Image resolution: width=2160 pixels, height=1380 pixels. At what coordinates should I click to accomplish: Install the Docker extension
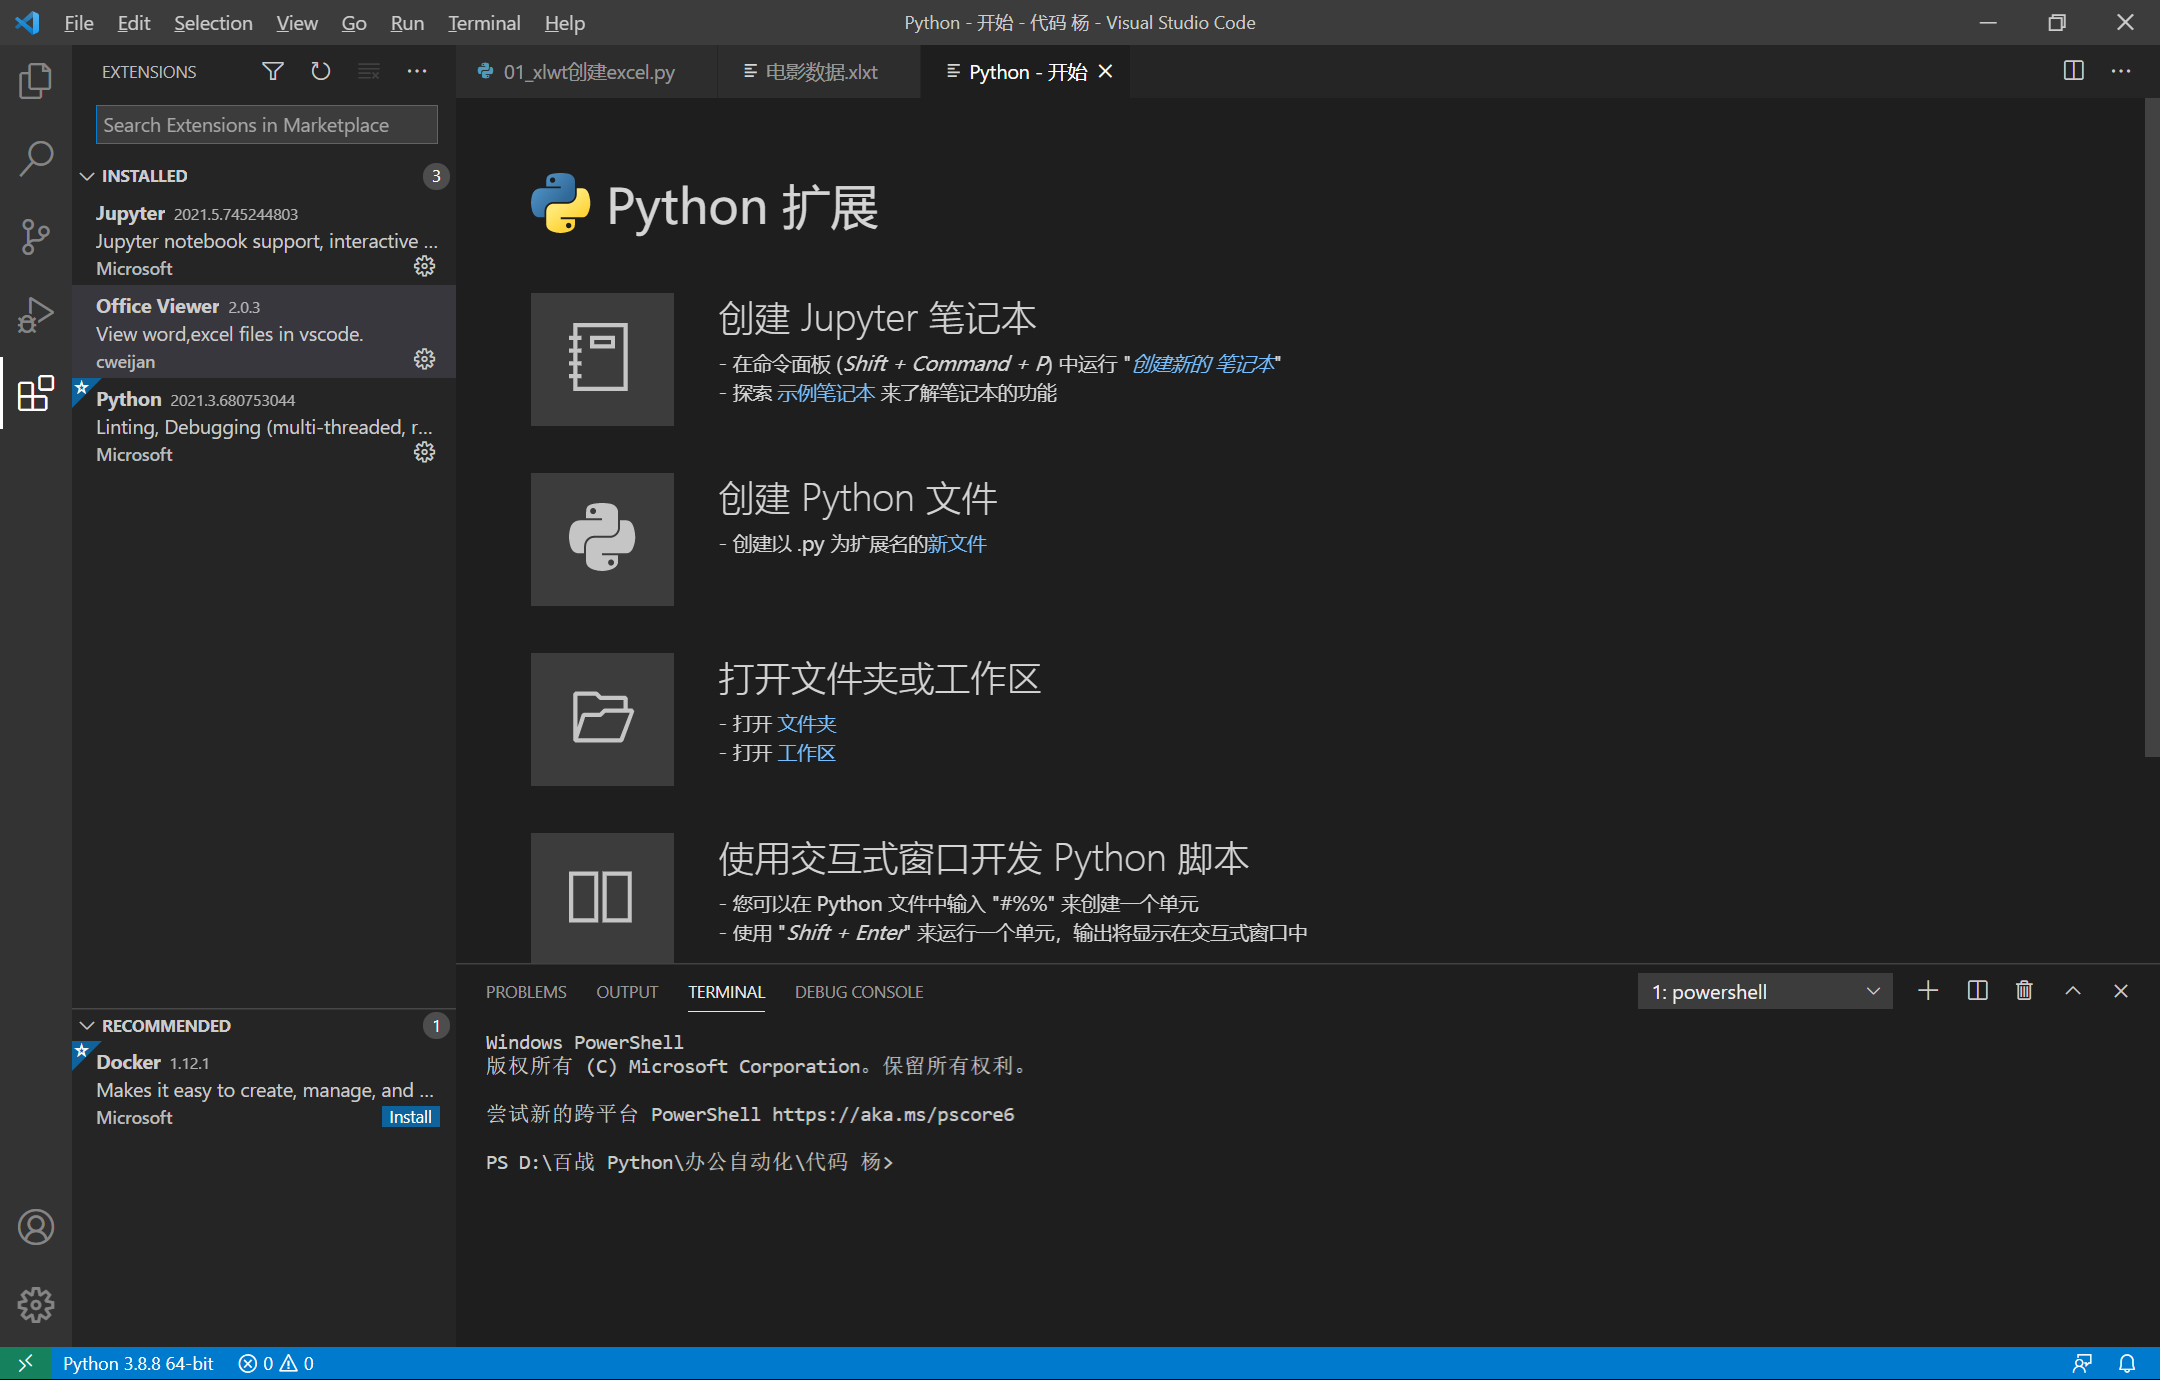(411, 1117)
